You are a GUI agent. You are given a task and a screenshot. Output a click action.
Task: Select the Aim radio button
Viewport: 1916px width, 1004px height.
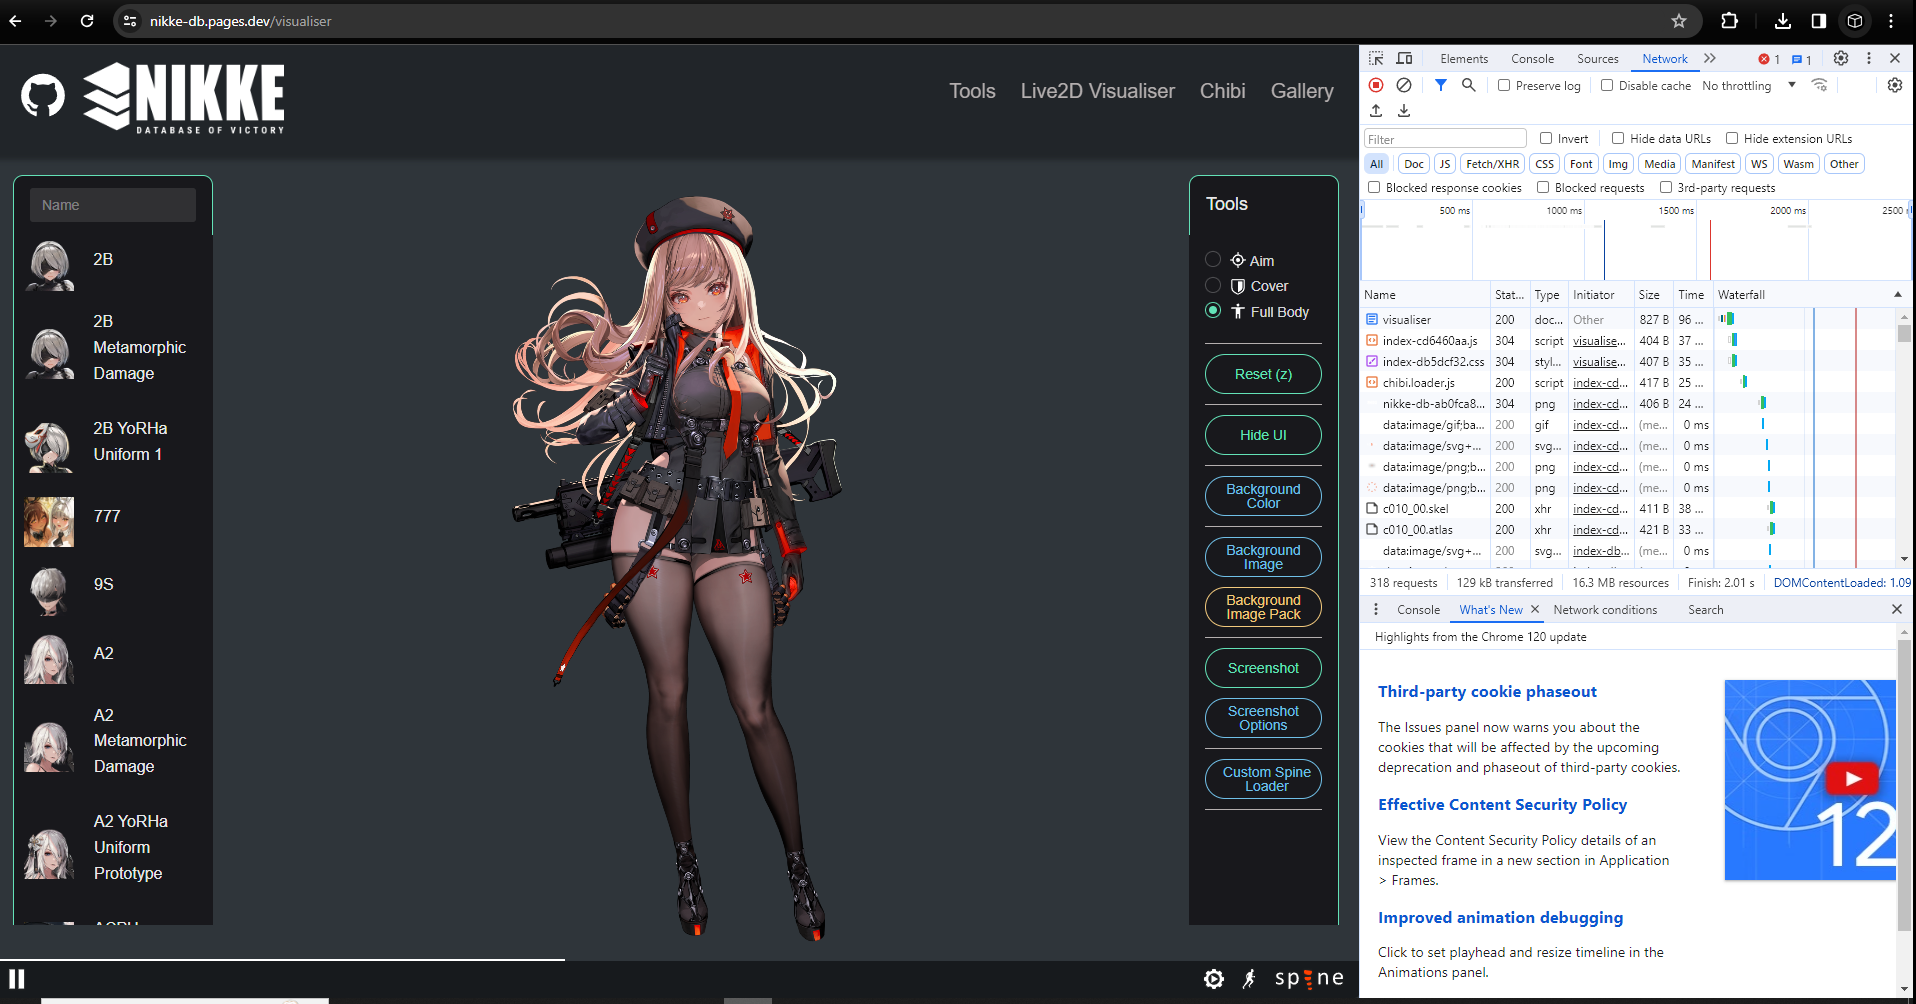point(1213,259)
